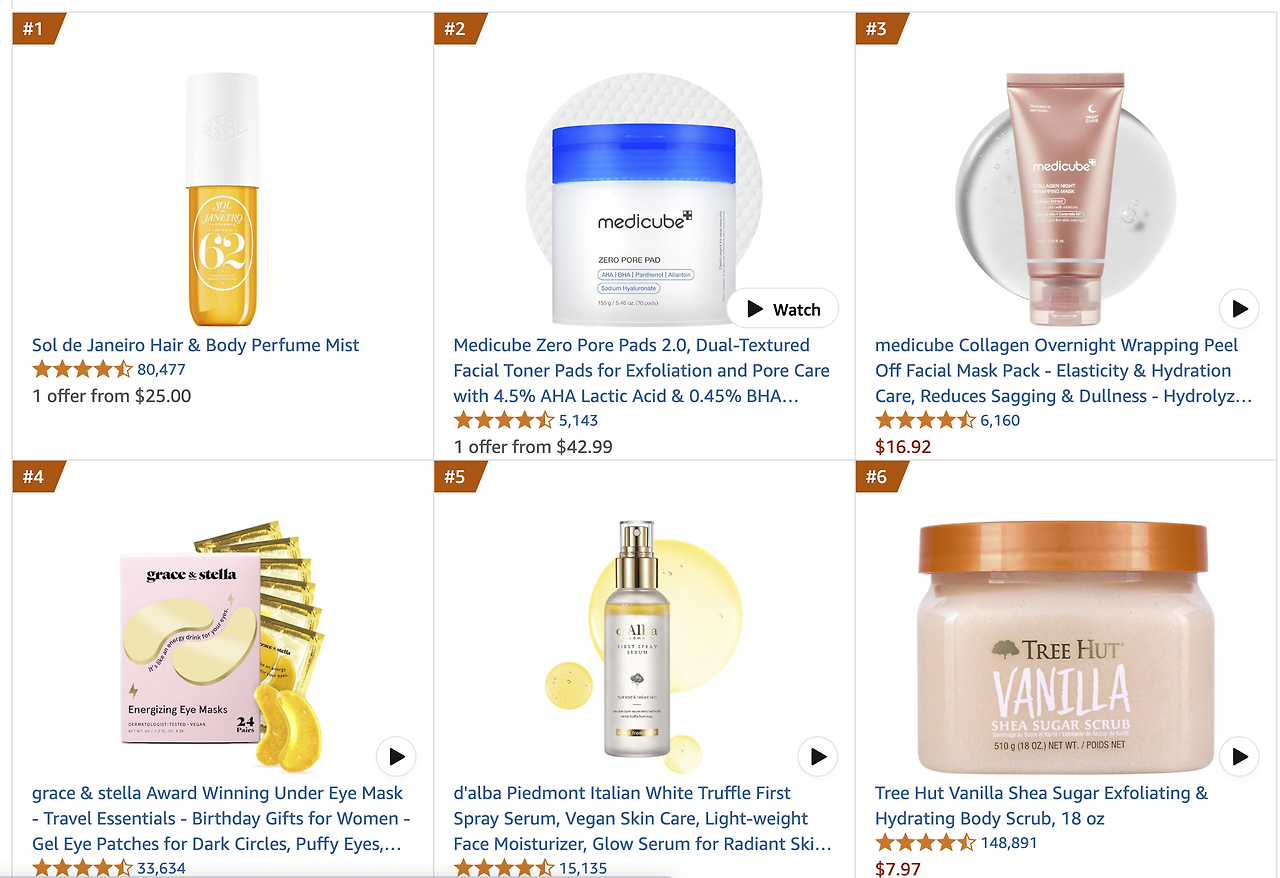Viewport: 1280px width, 878px height.
Task: Play the Tree Hut Vanilla scrub video
Action: click(x=1239, y=757)
